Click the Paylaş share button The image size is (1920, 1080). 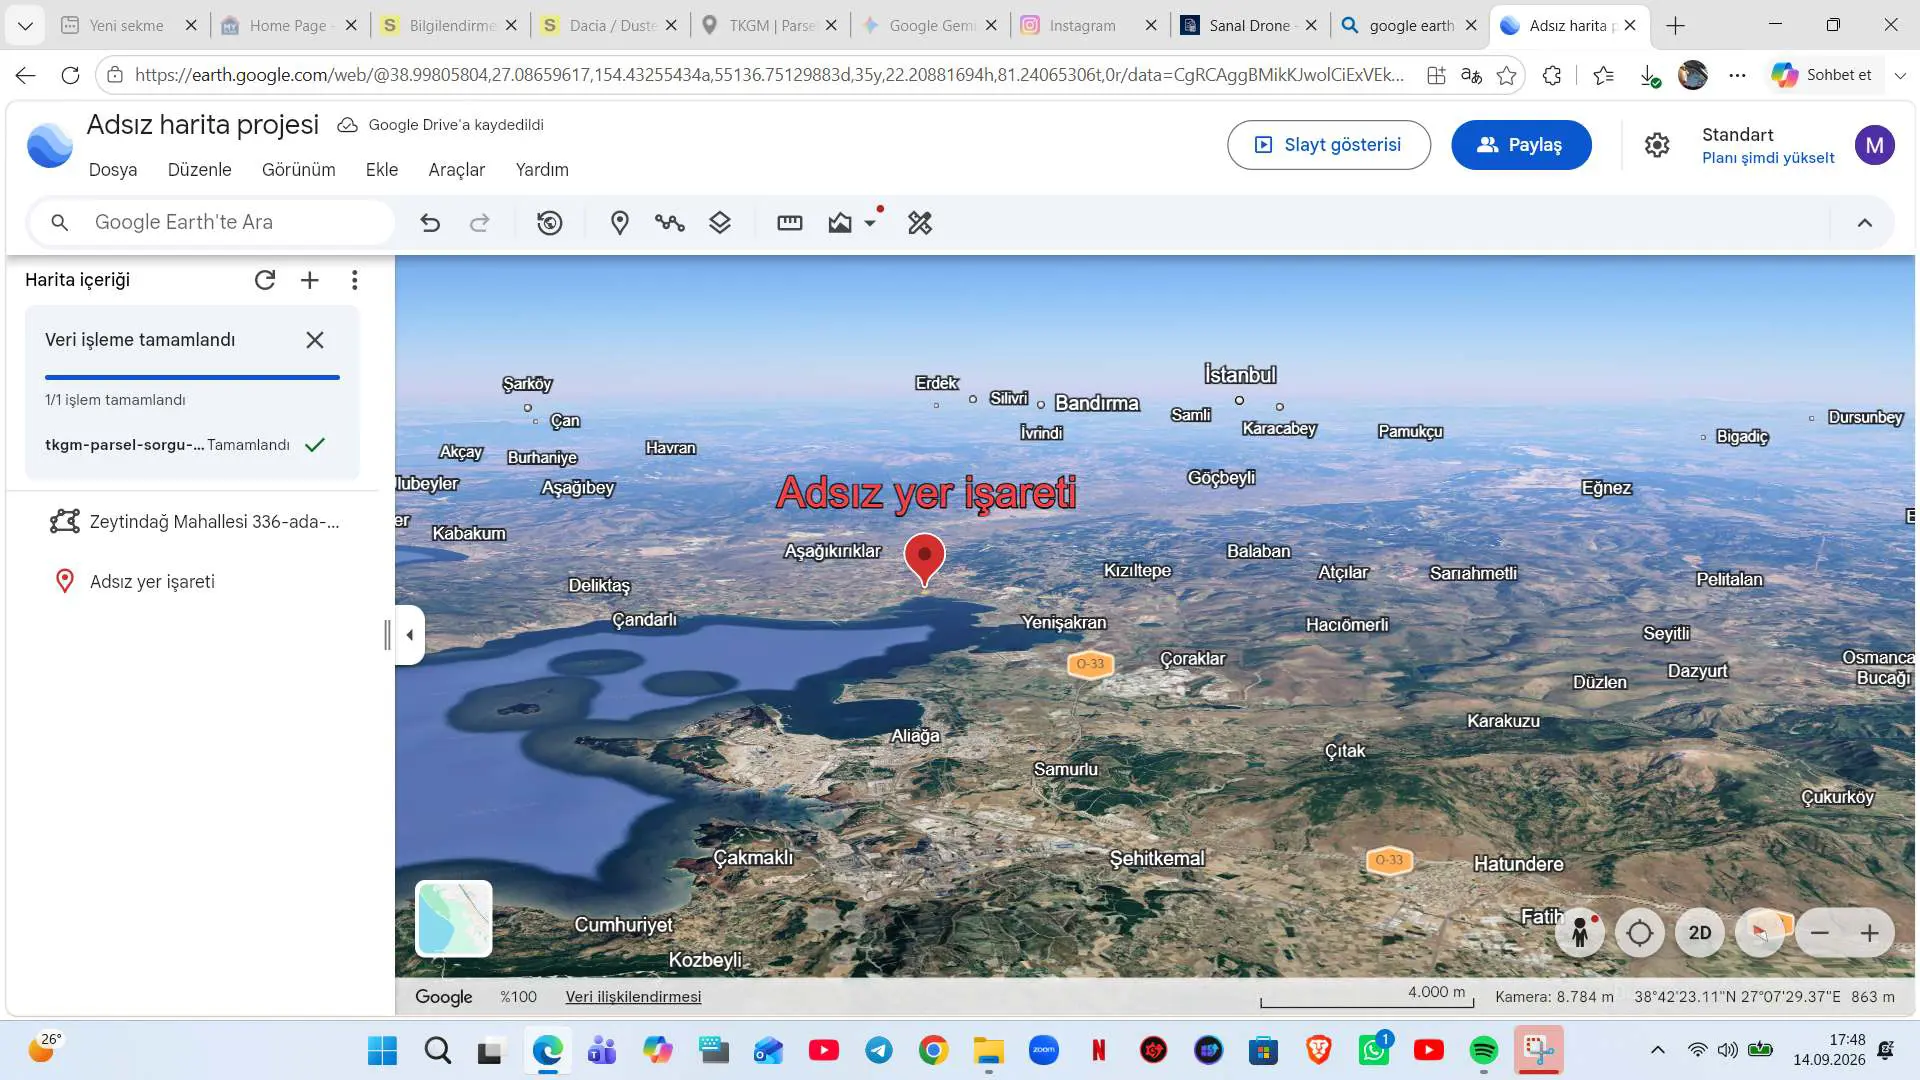coord(1521,145)
